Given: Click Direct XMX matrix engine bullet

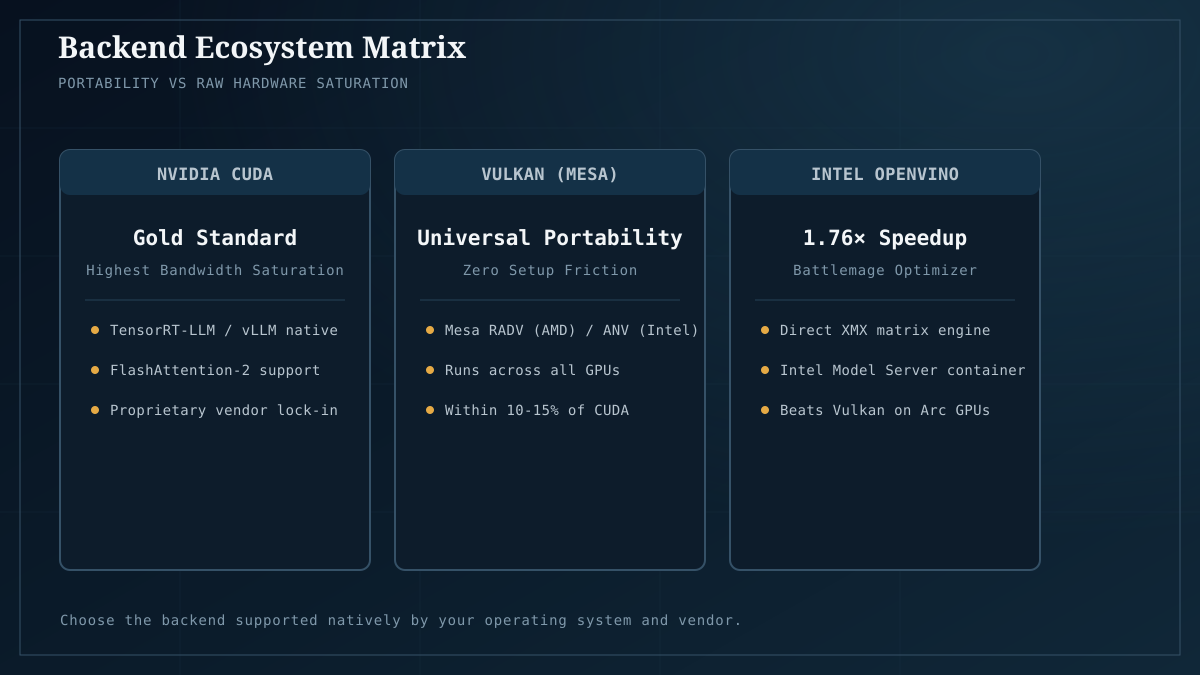Looking at the screenshot, I should click(x=875, y=330).
